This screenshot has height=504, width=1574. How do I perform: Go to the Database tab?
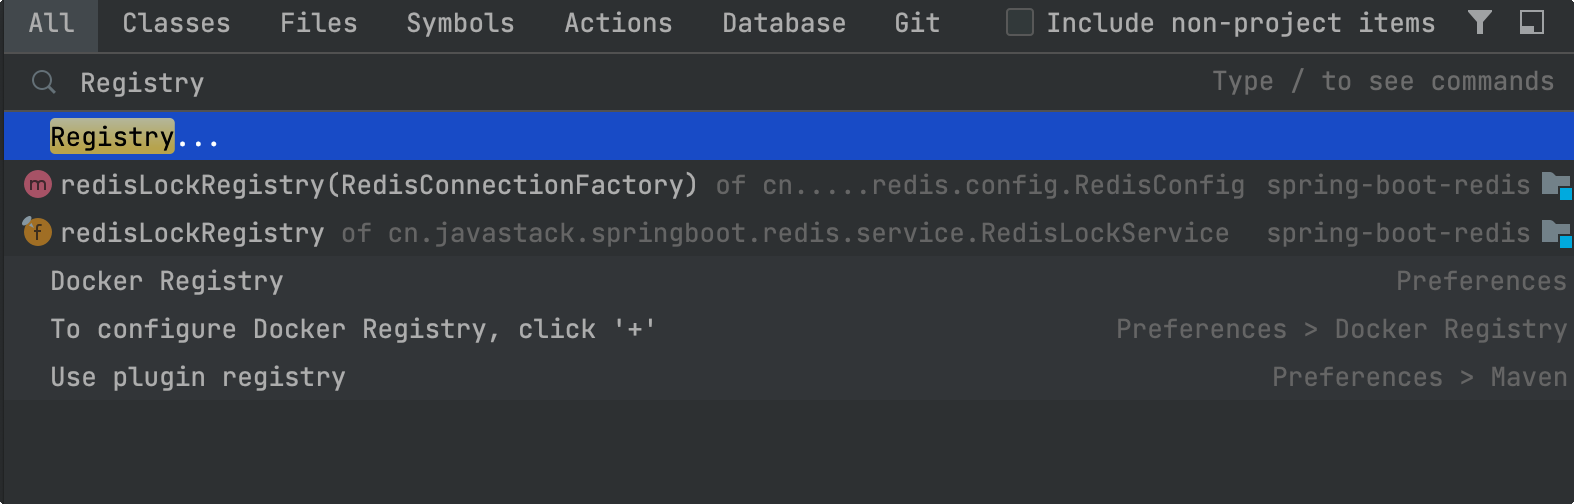[x=784, y=23]
